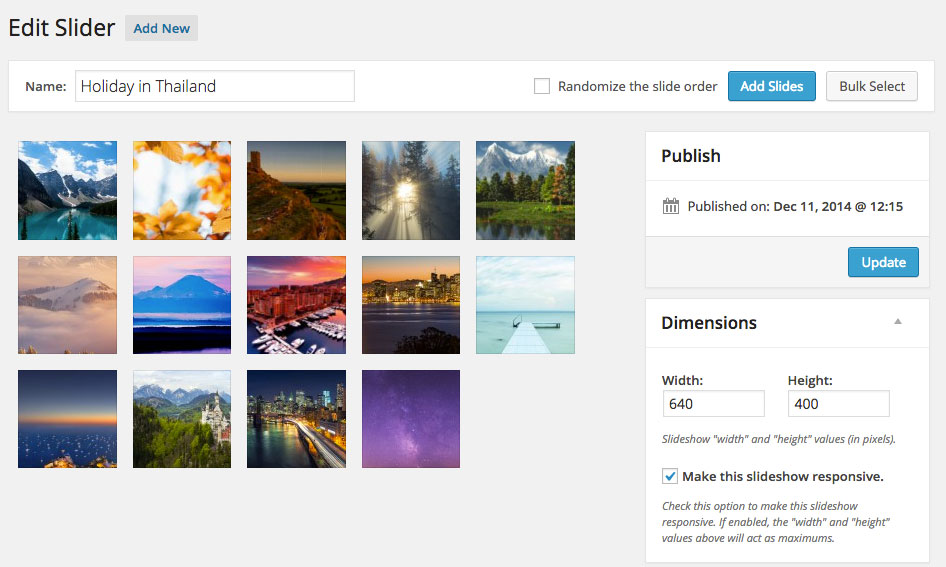Select the night highway light trails thumbnail
The height and width of the screenshot is (567, 946).
click(296, 419)
